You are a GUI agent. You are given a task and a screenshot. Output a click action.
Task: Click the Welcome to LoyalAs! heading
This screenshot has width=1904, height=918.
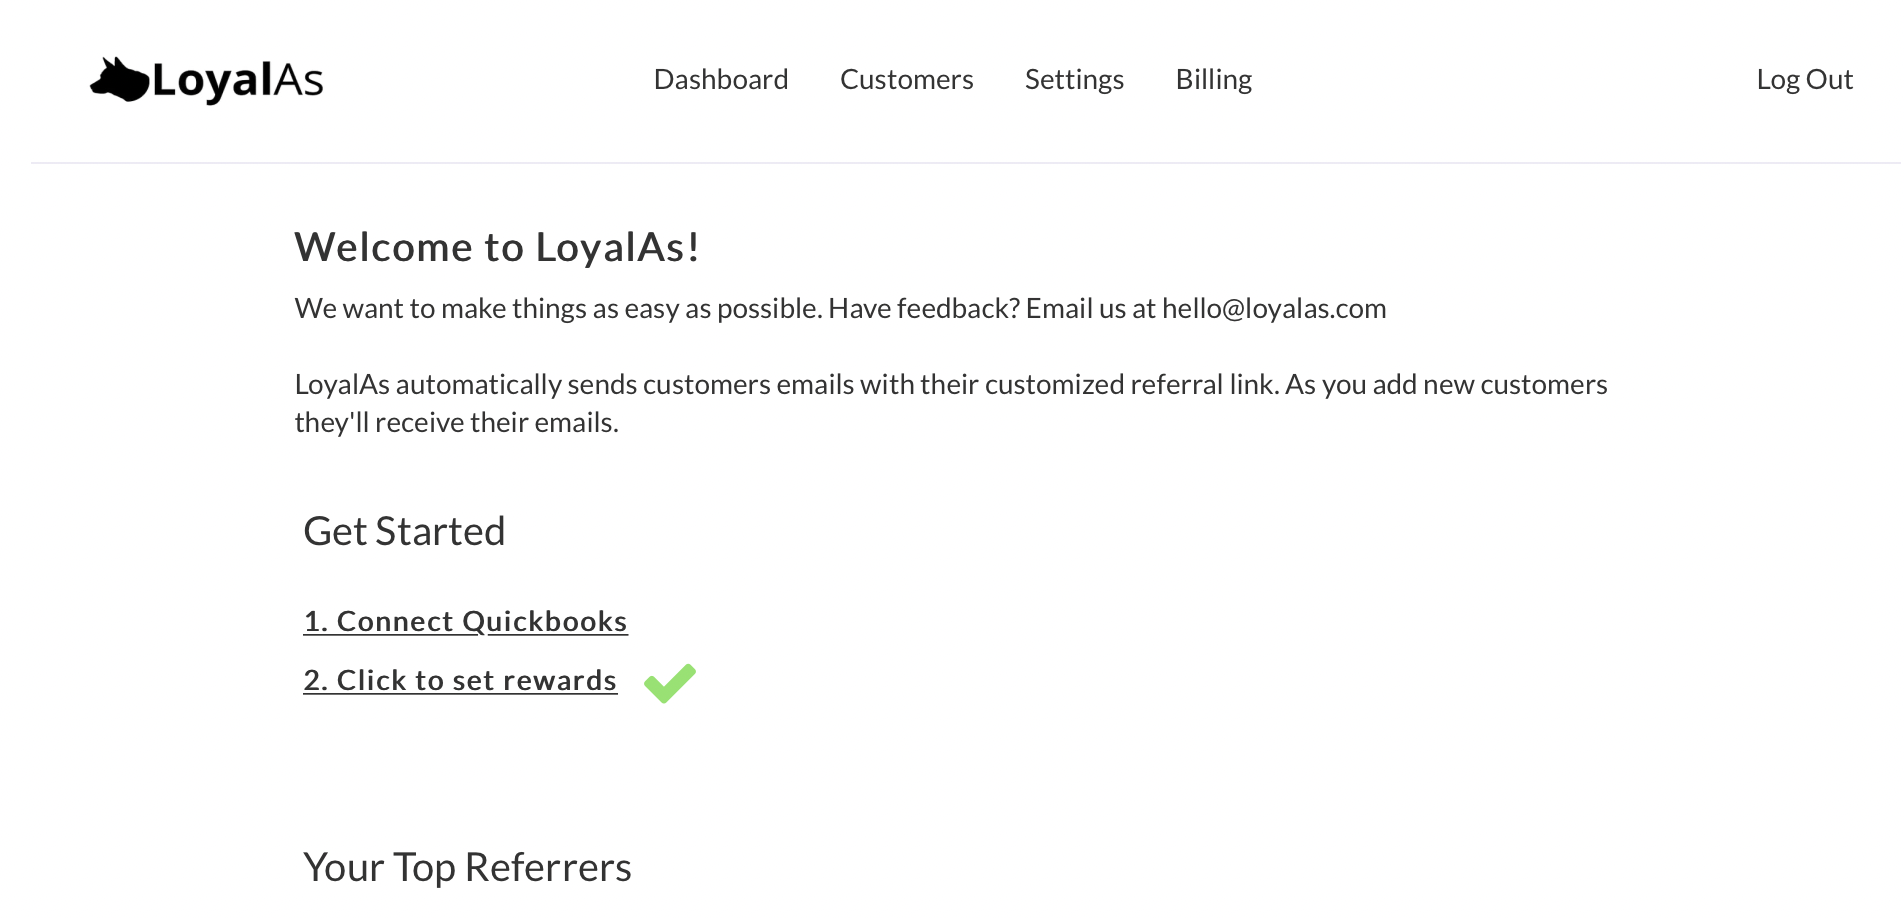496,247
